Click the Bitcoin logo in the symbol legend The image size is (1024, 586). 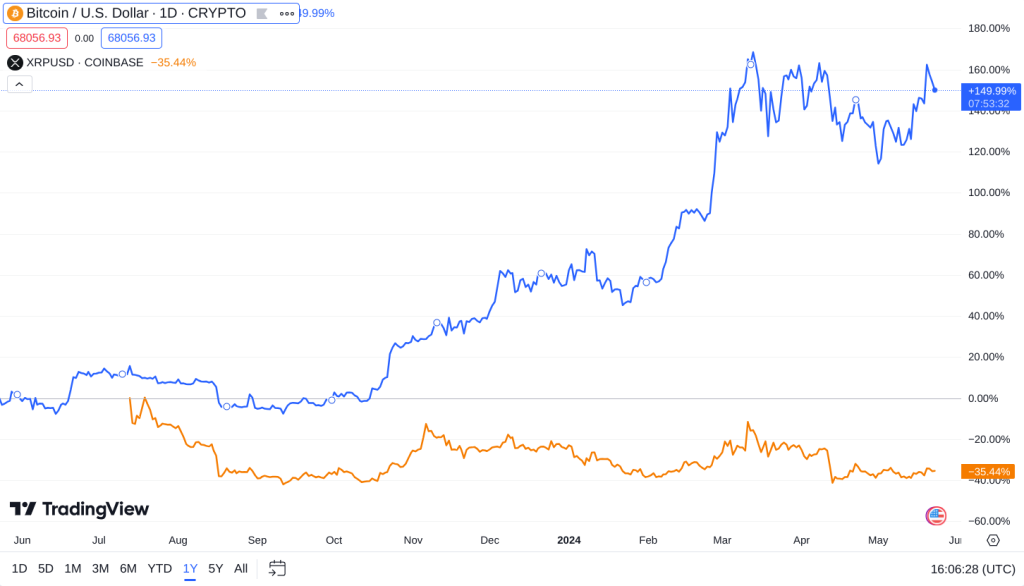click(x=14, y=13)
